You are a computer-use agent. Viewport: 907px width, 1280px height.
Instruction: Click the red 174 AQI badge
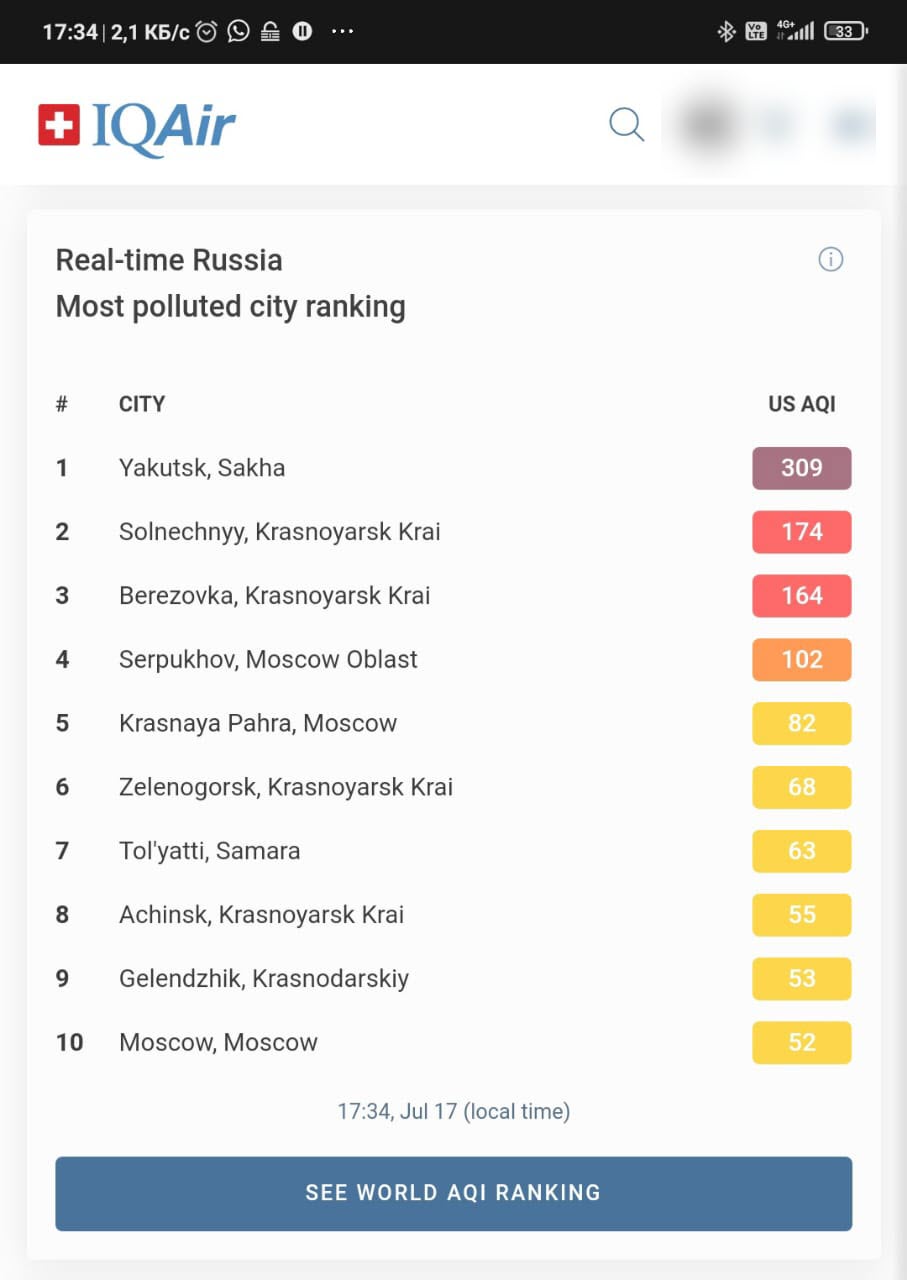coord(801,532)
